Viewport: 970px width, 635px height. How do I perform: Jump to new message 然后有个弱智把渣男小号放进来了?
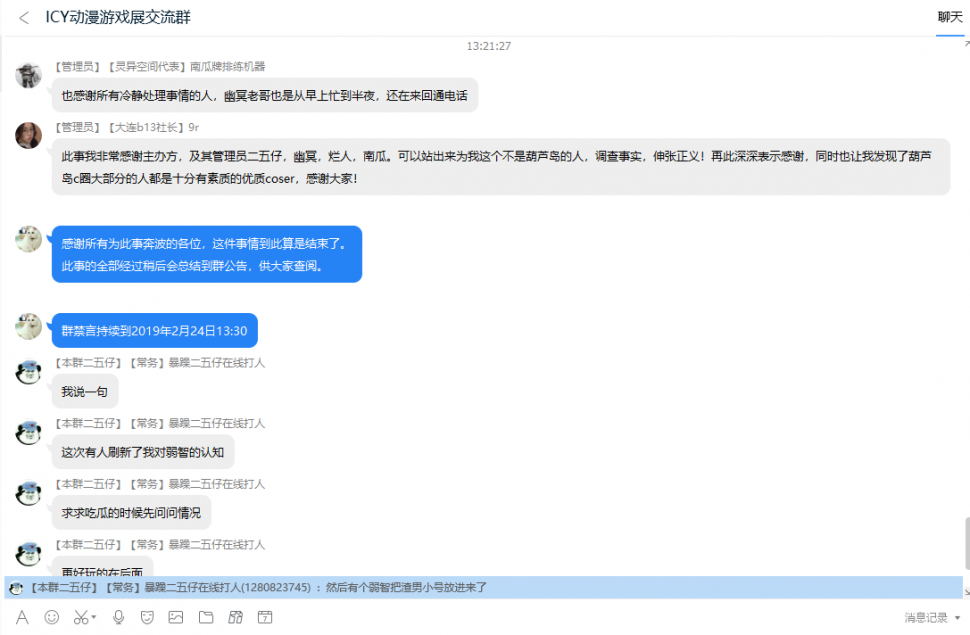coord(484,587)
